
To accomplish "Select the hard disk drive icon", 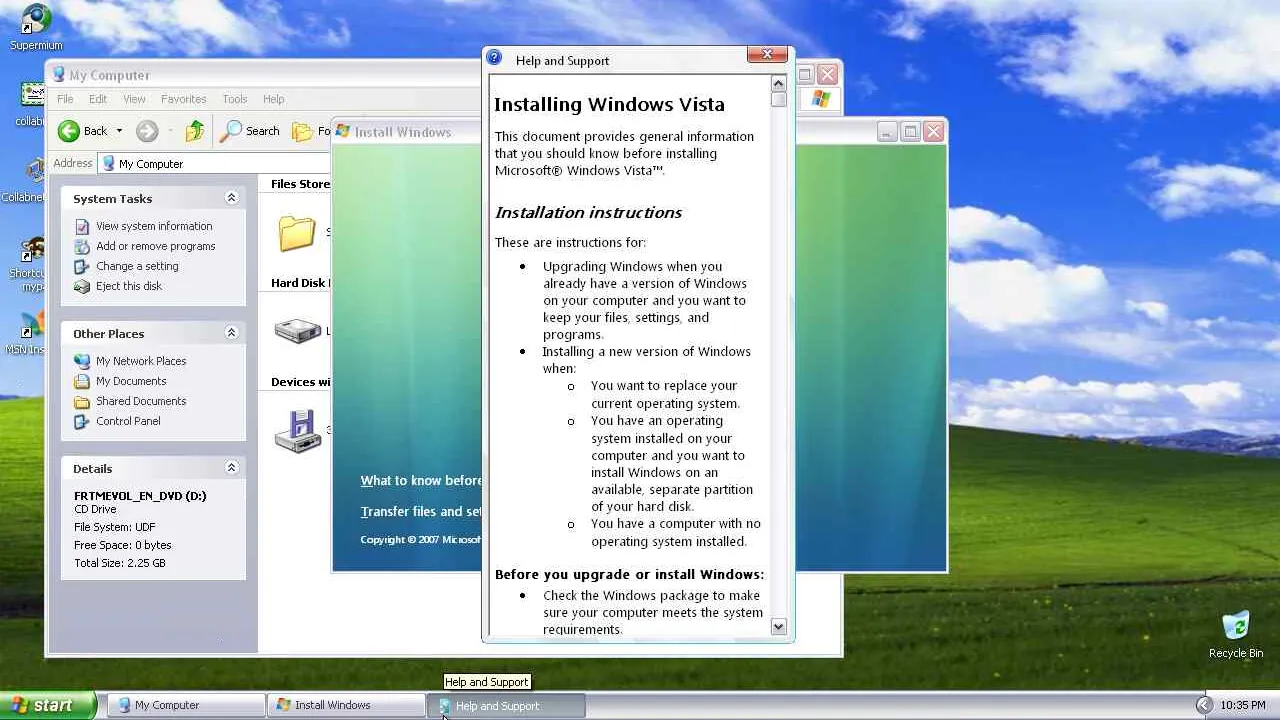I will click(298, 330).
